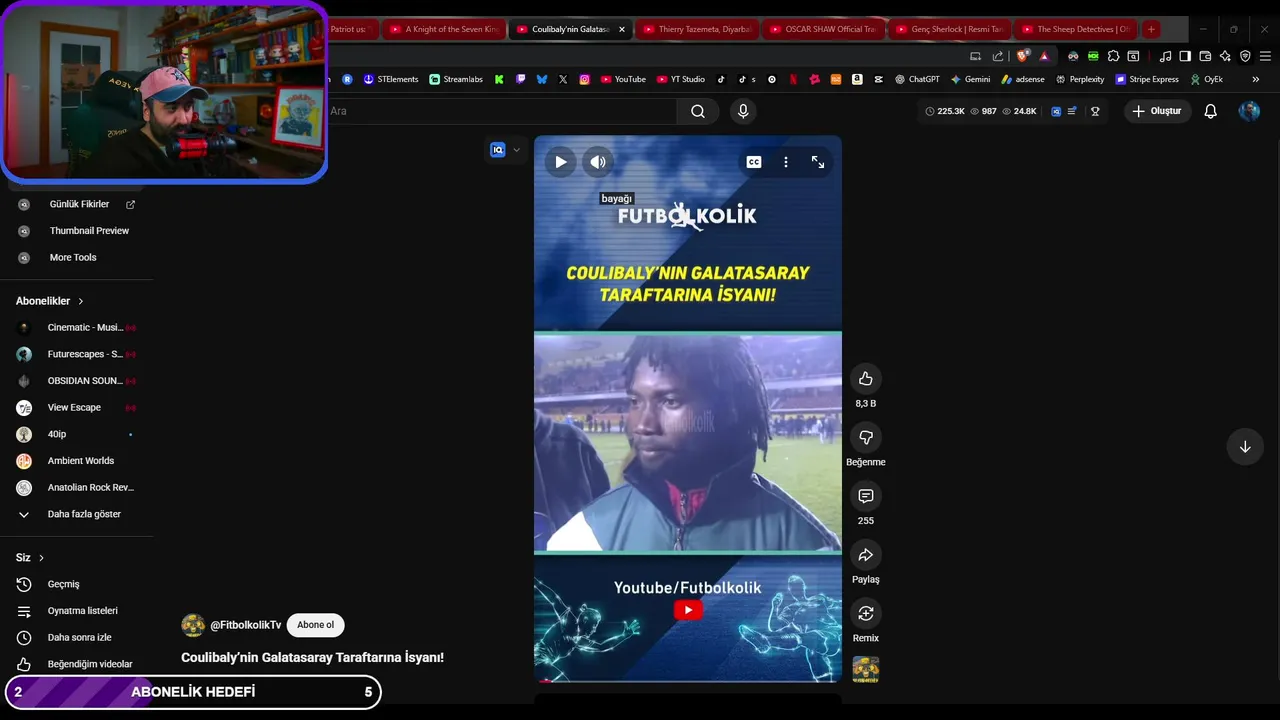Switch to Genç Sherlock Resmi browser tab
The image size is (1280, 720).
click(x=948, y=29)
